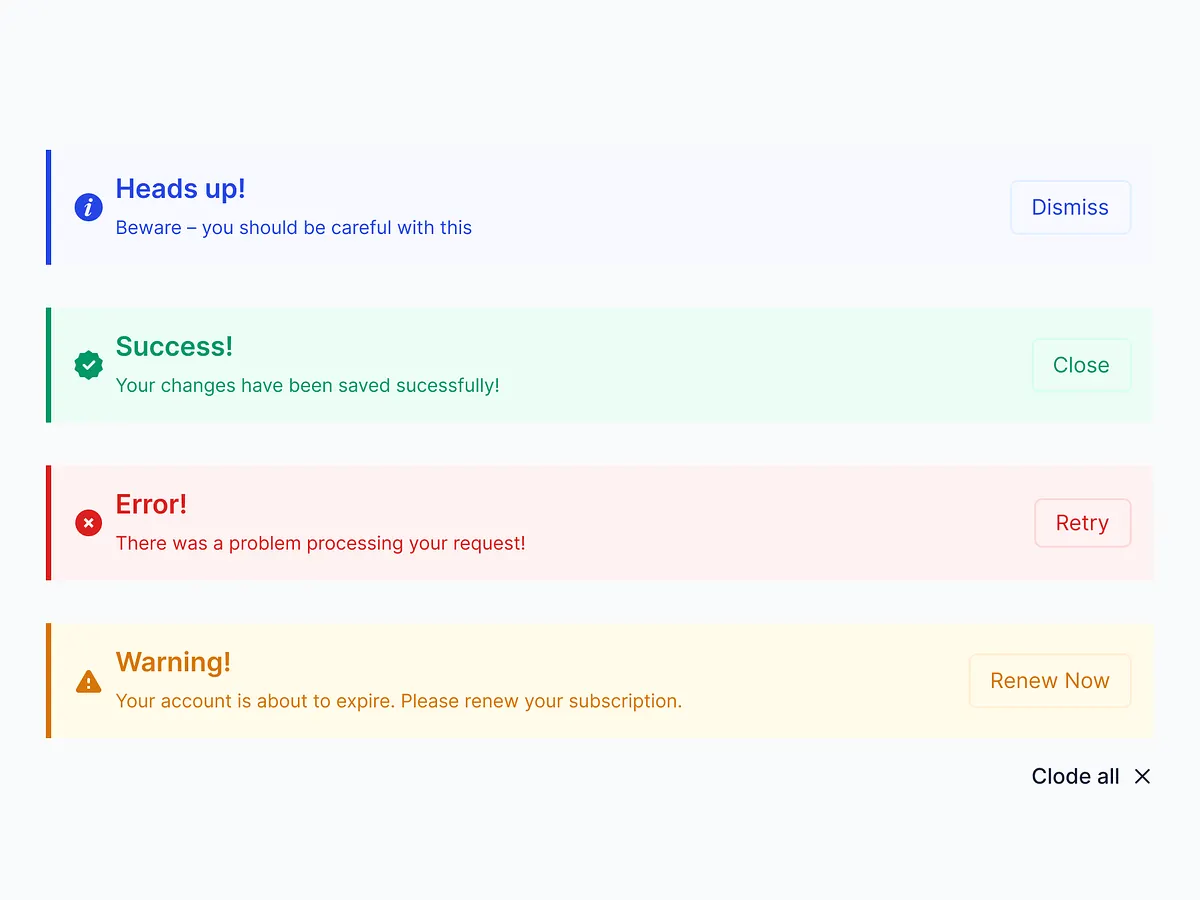The image size is (1200, 900).
Task: Select the subscription expiry warning message
Action: pos(398,701)
